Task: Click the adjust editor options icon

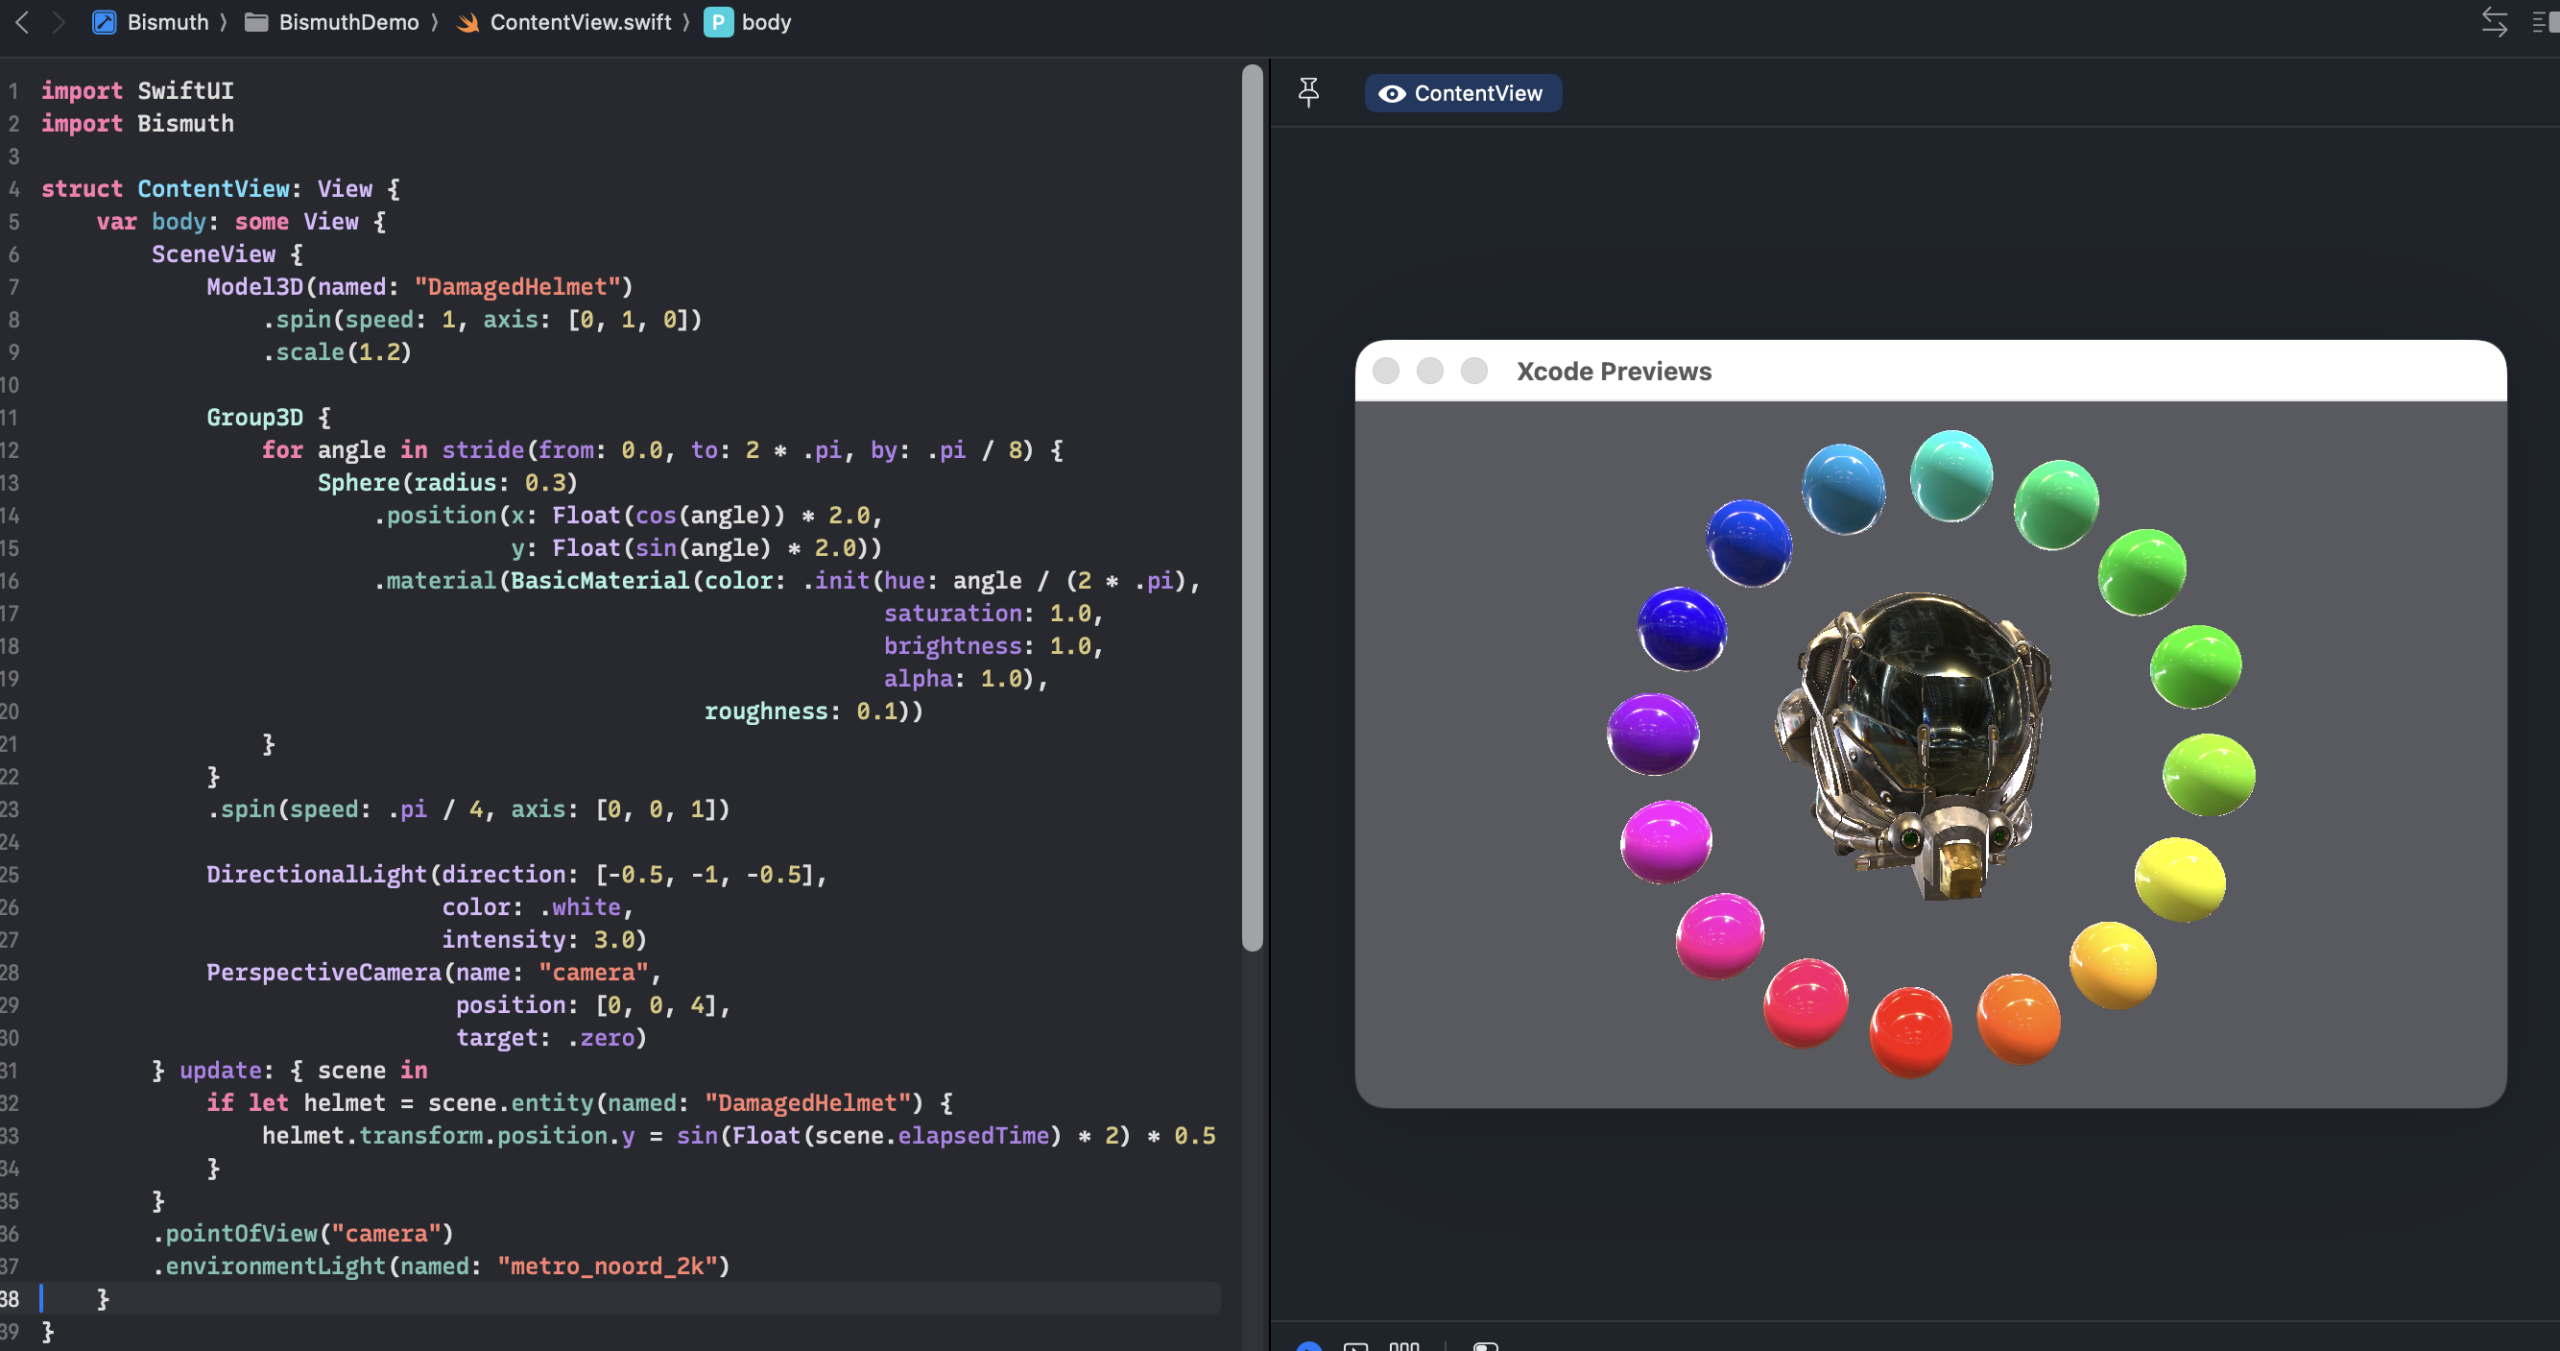Action: coord(2545,22)
